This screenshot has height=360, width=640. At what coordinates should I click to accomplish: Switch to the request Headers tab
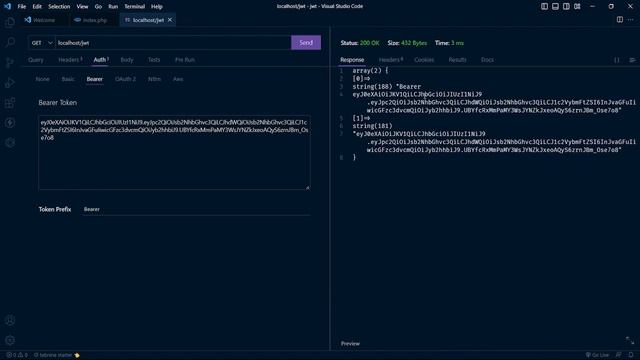(70, 60)
